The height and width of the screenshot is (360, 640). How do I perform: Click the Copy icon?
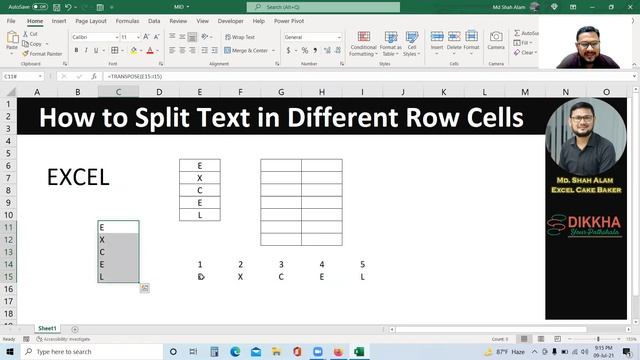25,43
